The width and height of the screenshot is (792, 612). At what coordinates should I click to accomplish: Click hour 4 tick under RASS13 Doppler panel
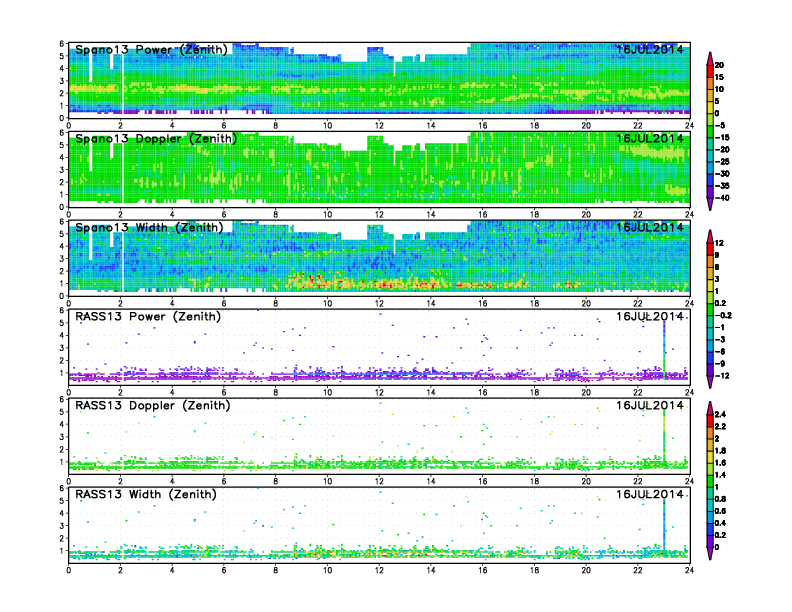click(x=172, y=481)
